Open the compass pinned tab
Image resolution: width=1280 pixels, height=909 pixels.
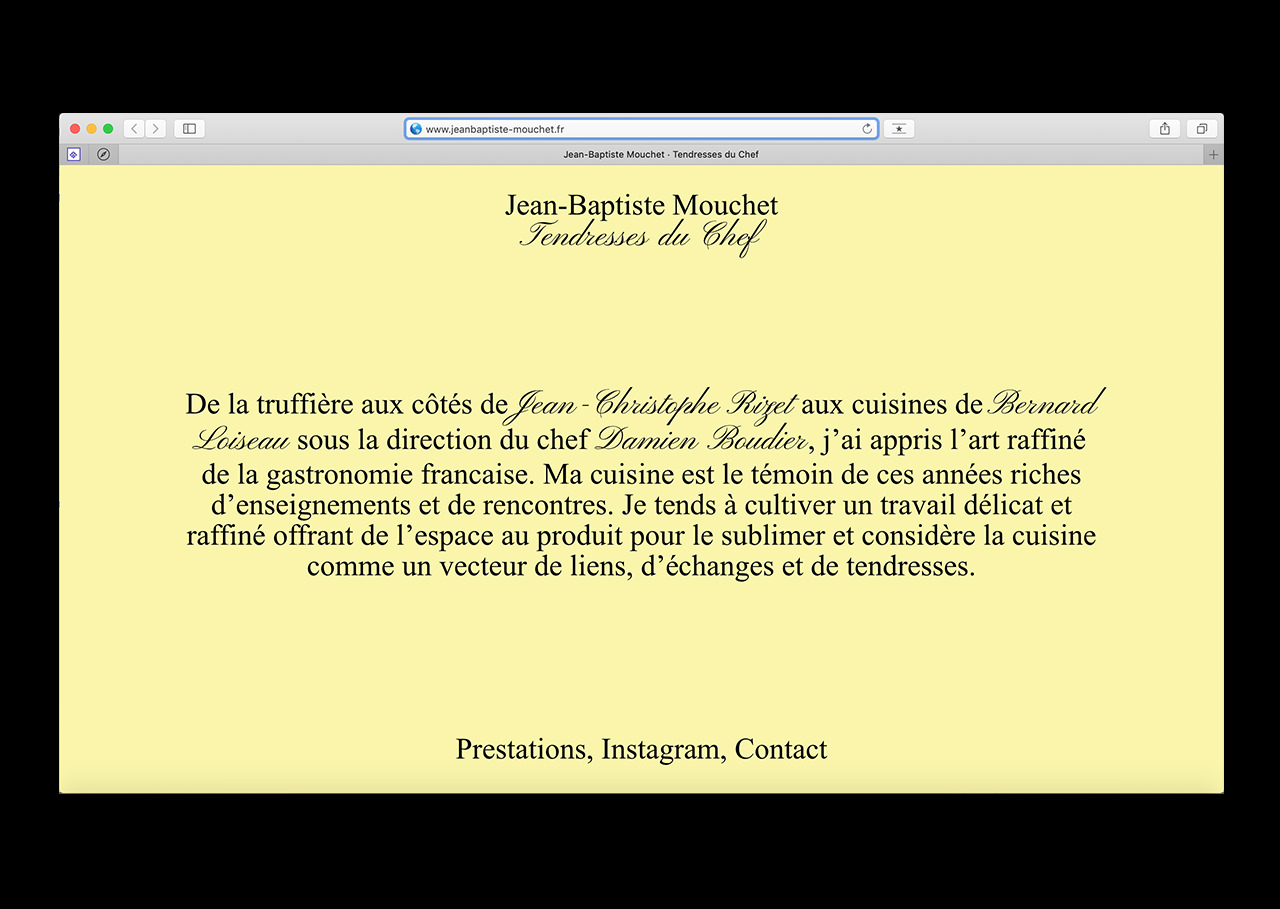click(x=103, y=155)
